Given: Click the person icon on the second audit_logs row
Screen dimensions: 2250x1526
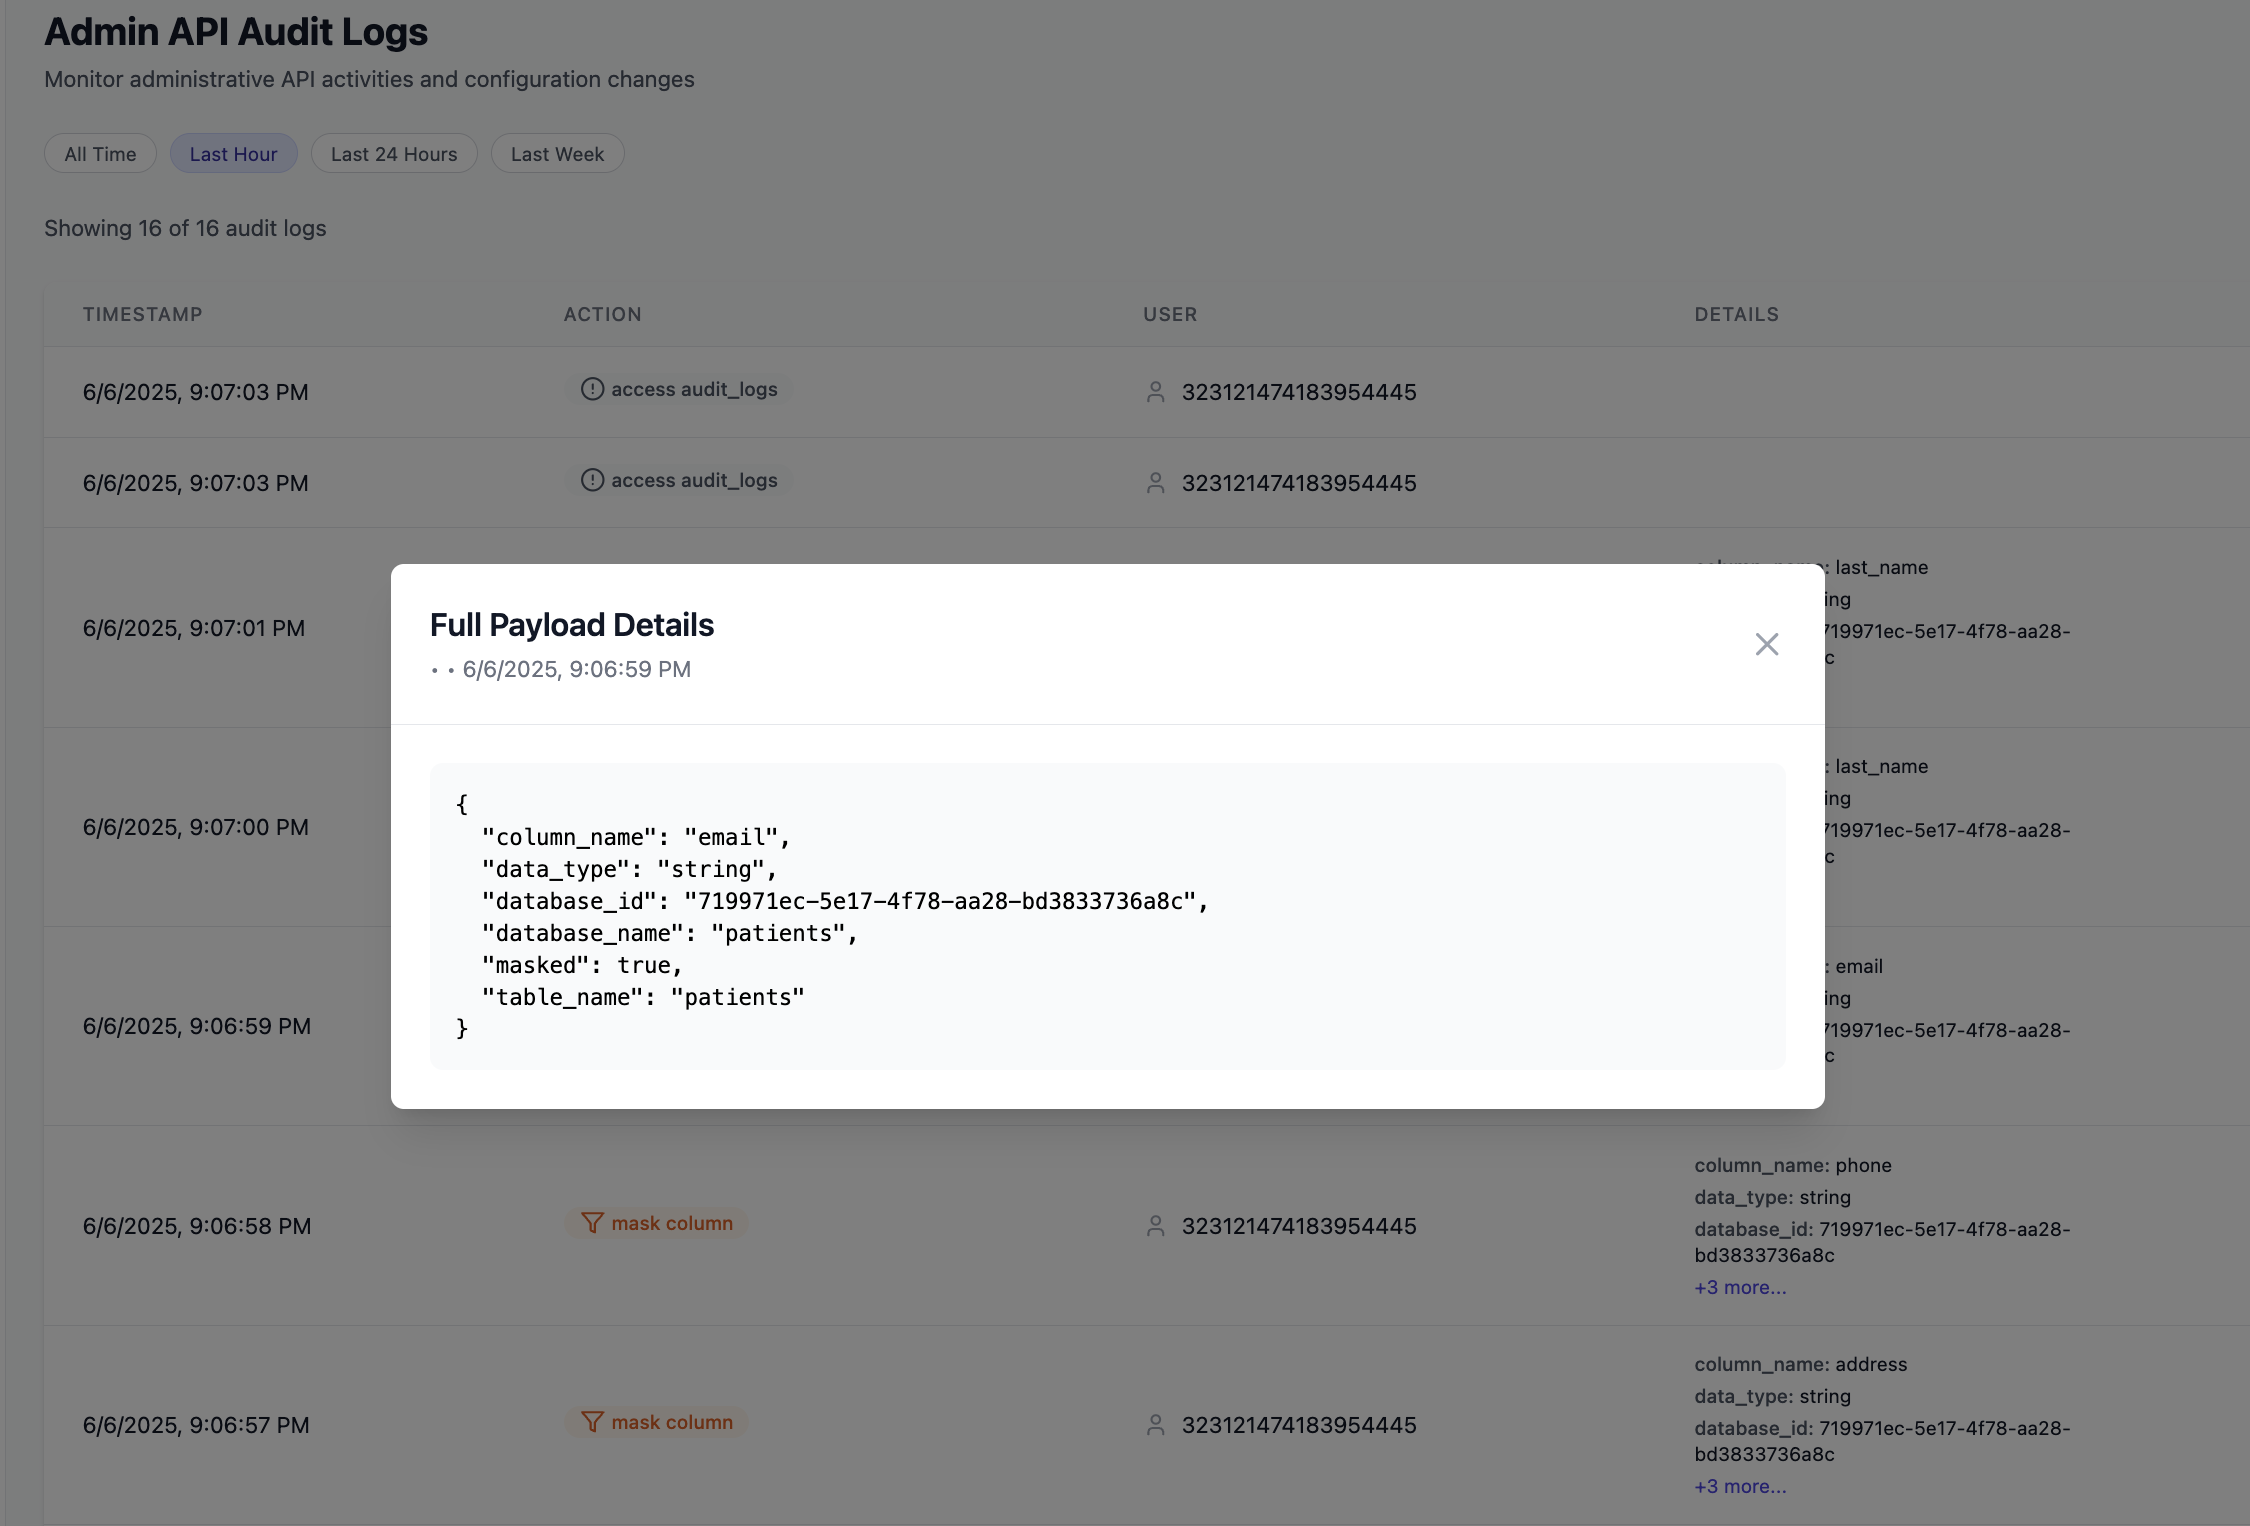Looking at the screenshot, I should [1156, 482].
